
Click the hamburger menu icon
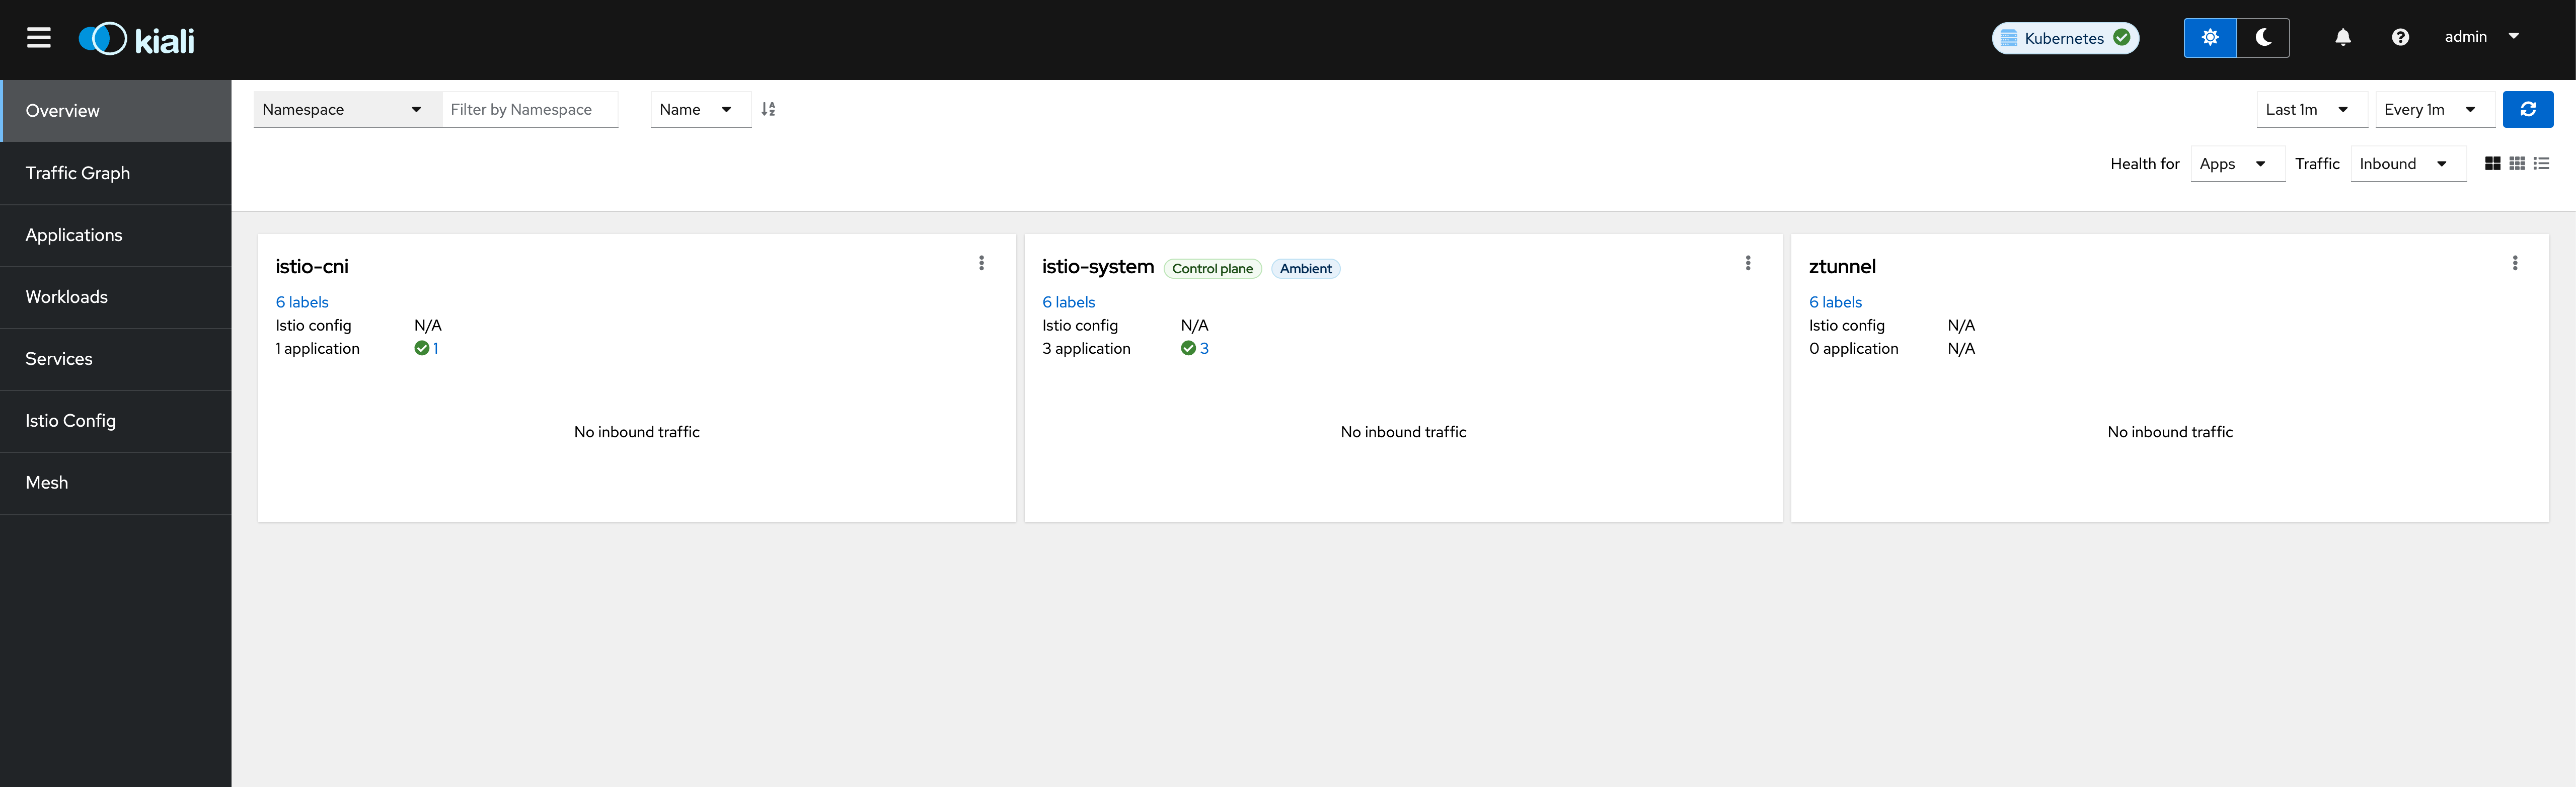click(x=39, y=38)
